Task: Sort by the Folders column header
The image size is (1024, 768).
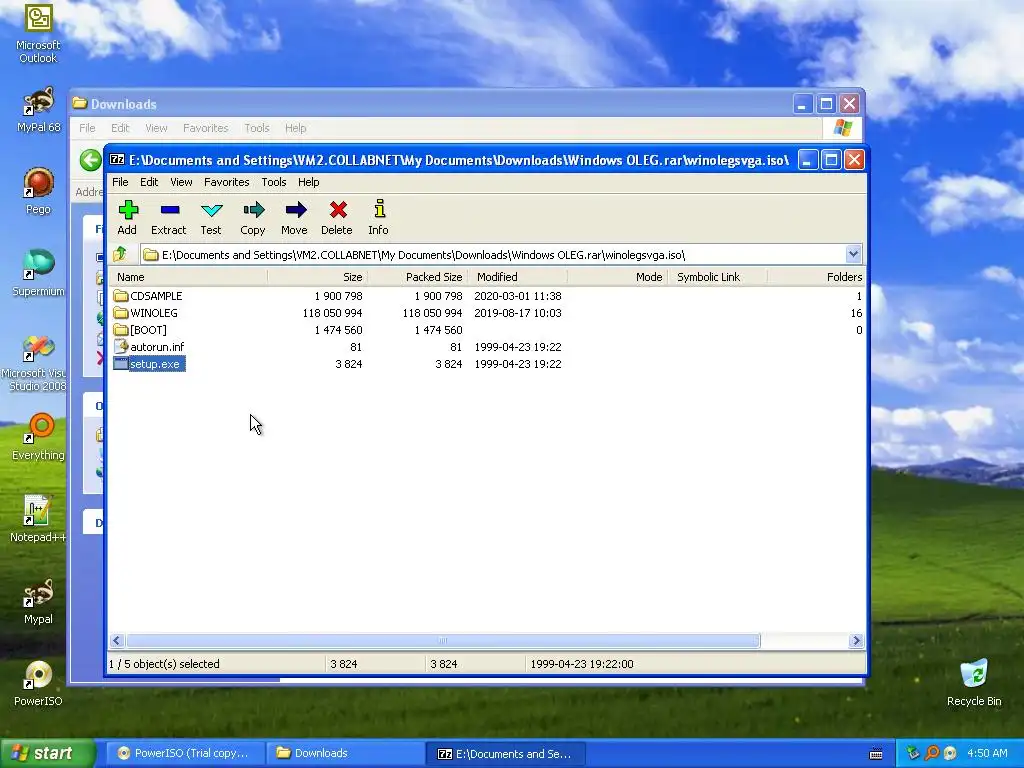Action: point(816,277)
